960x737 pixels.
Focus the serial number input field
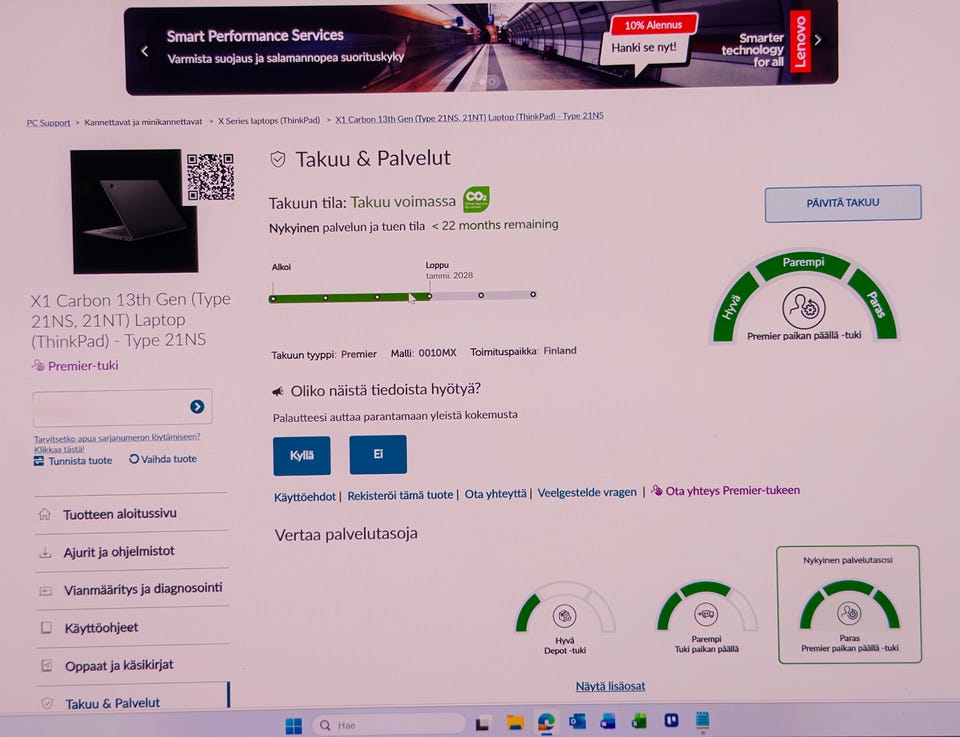(x=111, y=407)
